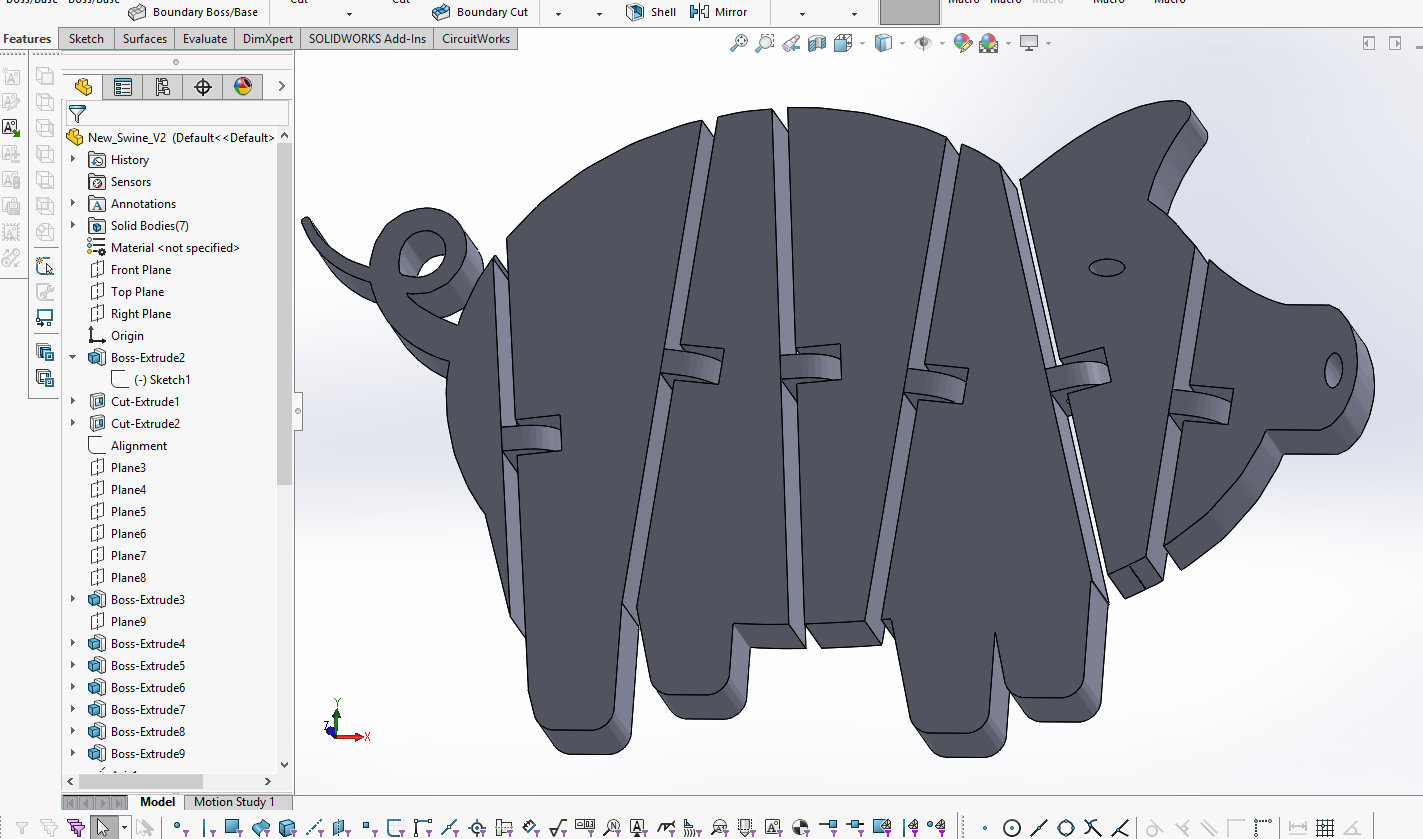Select the Model tab at the bottom
This screenshot has height=839, width=1423.
coord(157,802)
